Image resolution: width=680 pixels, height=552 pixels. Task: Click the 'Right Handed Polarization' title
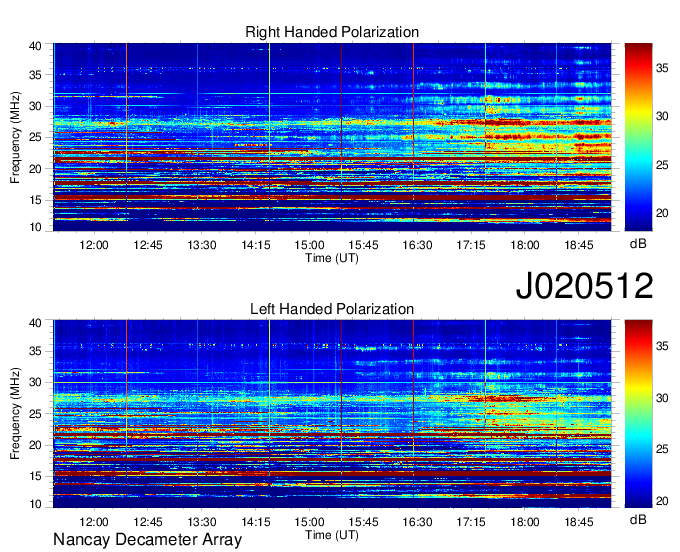[332, 32]
